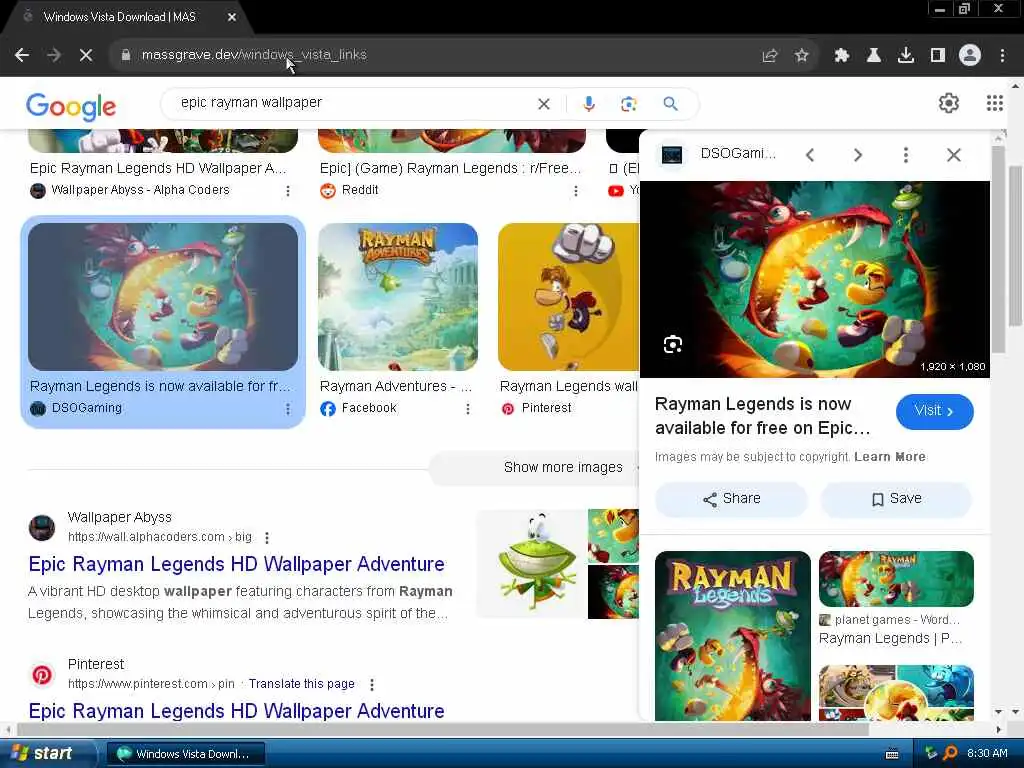Open Google quick settings gear
Screen dimensions: 1024x768
948,103
